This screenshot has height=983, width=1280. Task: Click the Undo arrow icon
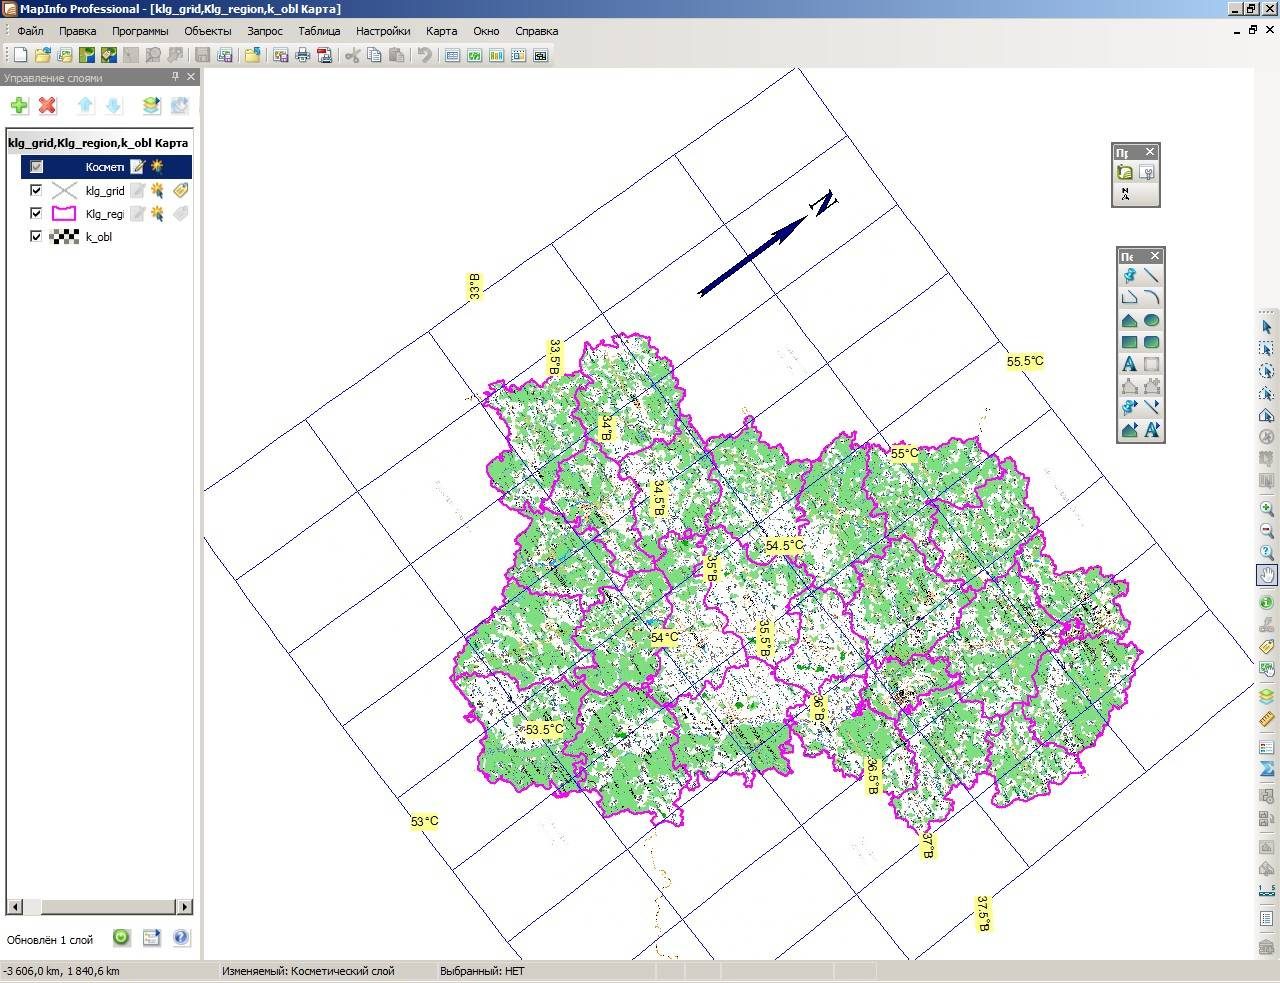[x=424, y=55]
